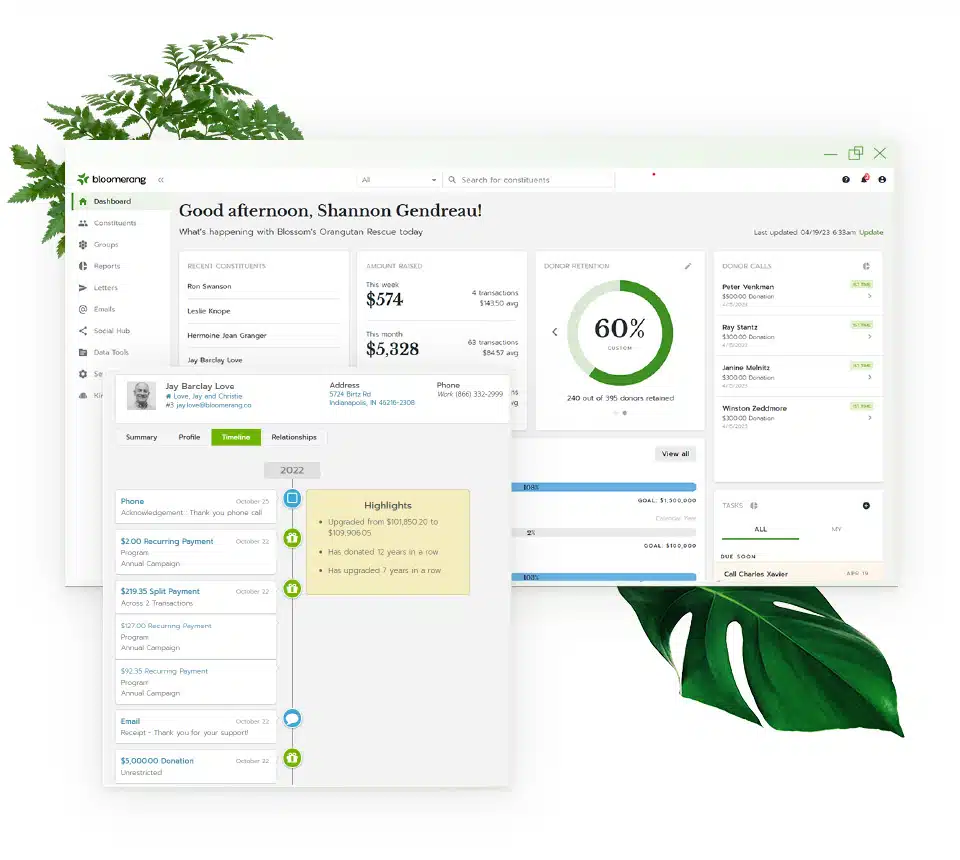
Task: Open the Love, Jay and Christie household link
Action: click(x=208, y=396)
